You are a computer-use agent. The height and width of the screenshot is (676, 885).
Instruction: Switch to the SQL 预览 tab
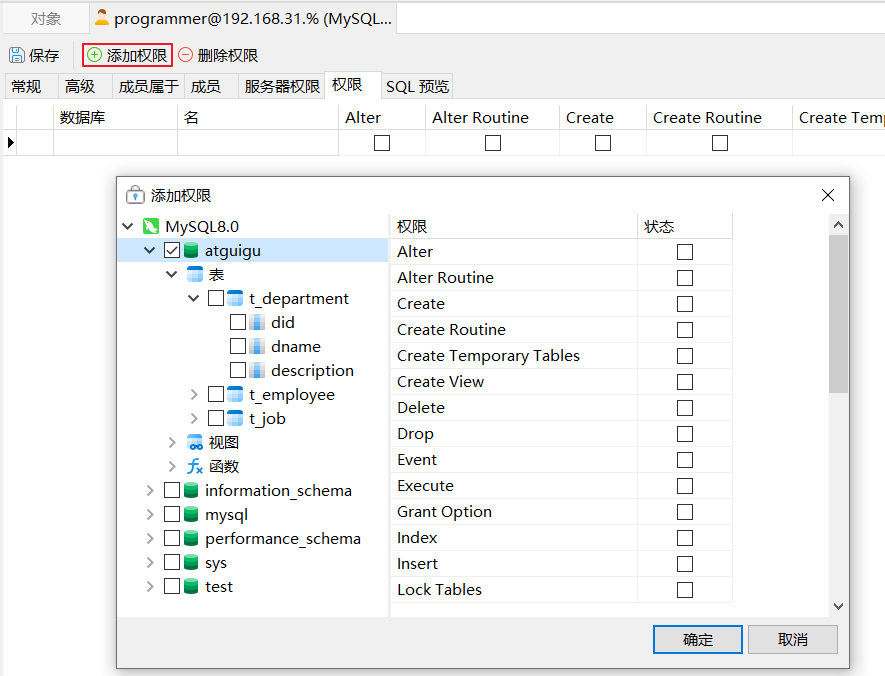pos(417,86)
